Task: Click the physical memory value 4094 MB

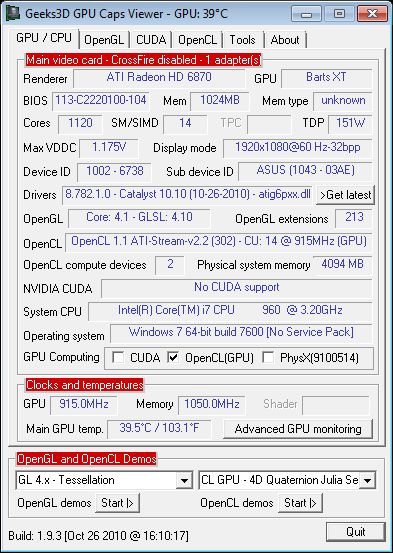Action: [x=342, y=265]
